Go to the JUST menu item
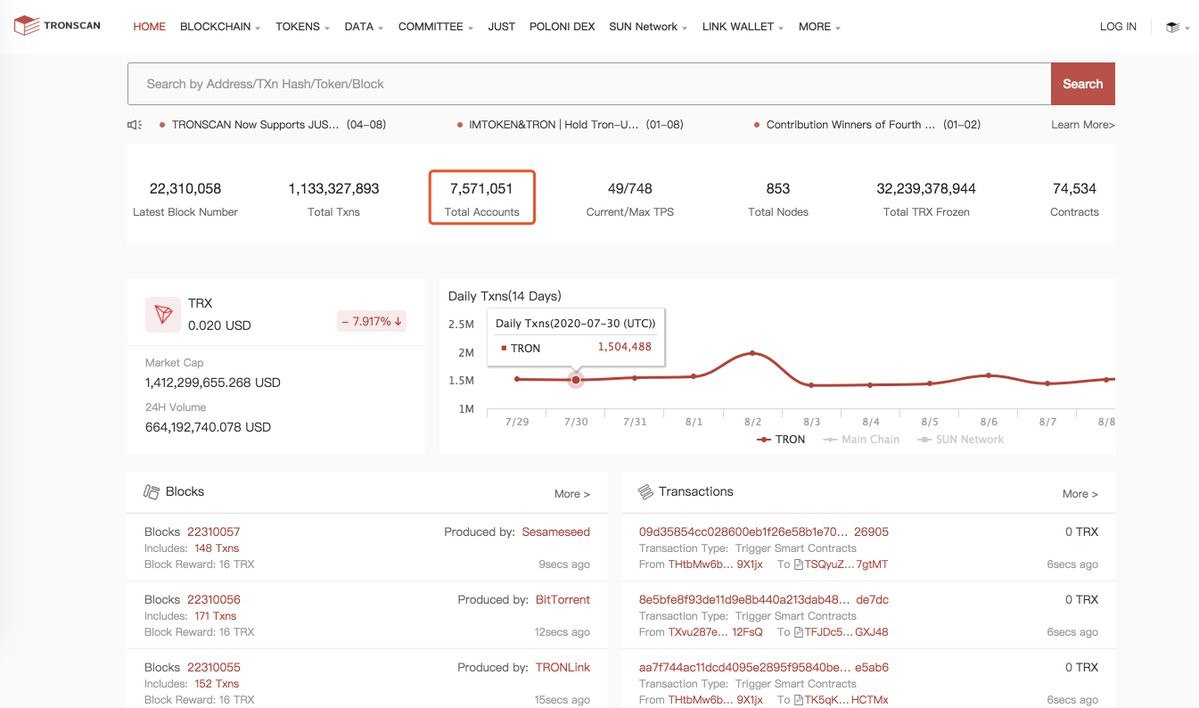1199x708 pixels. (501, 27)
